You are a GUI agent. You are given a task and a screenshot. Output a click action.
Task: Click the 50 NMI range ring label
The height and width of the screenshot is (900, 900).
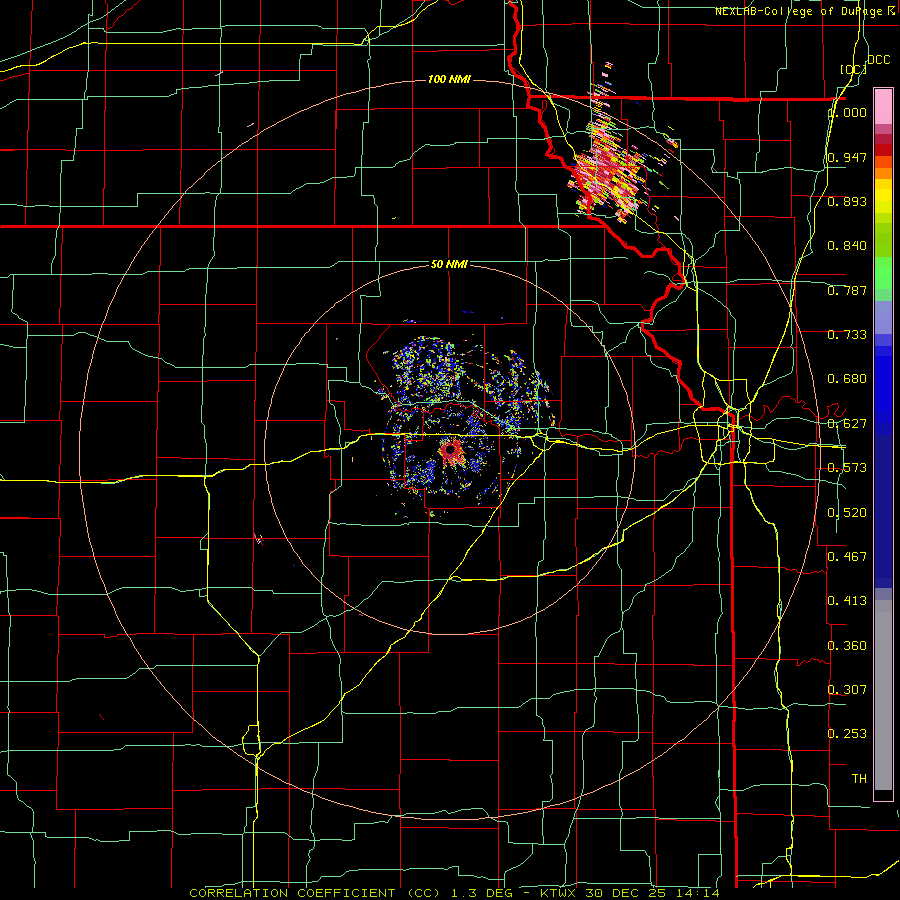449,265
